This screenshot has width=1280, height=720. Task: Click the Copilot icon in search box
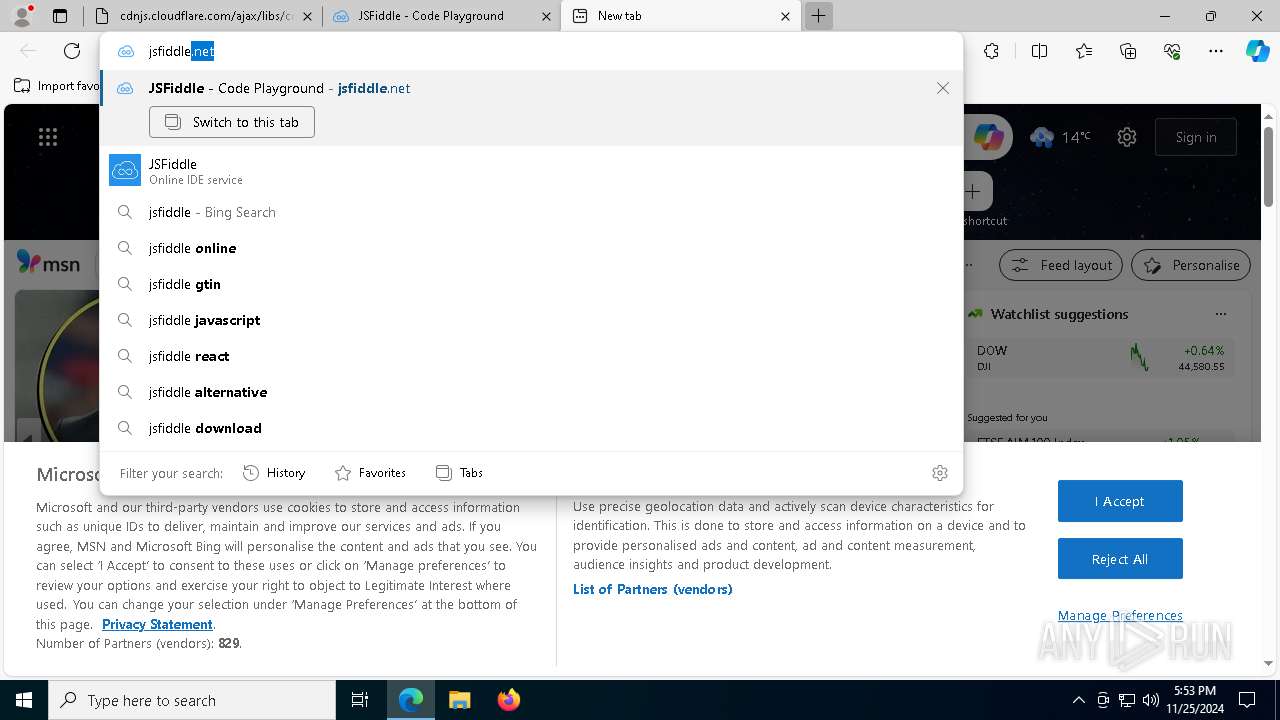click(988, 137)
